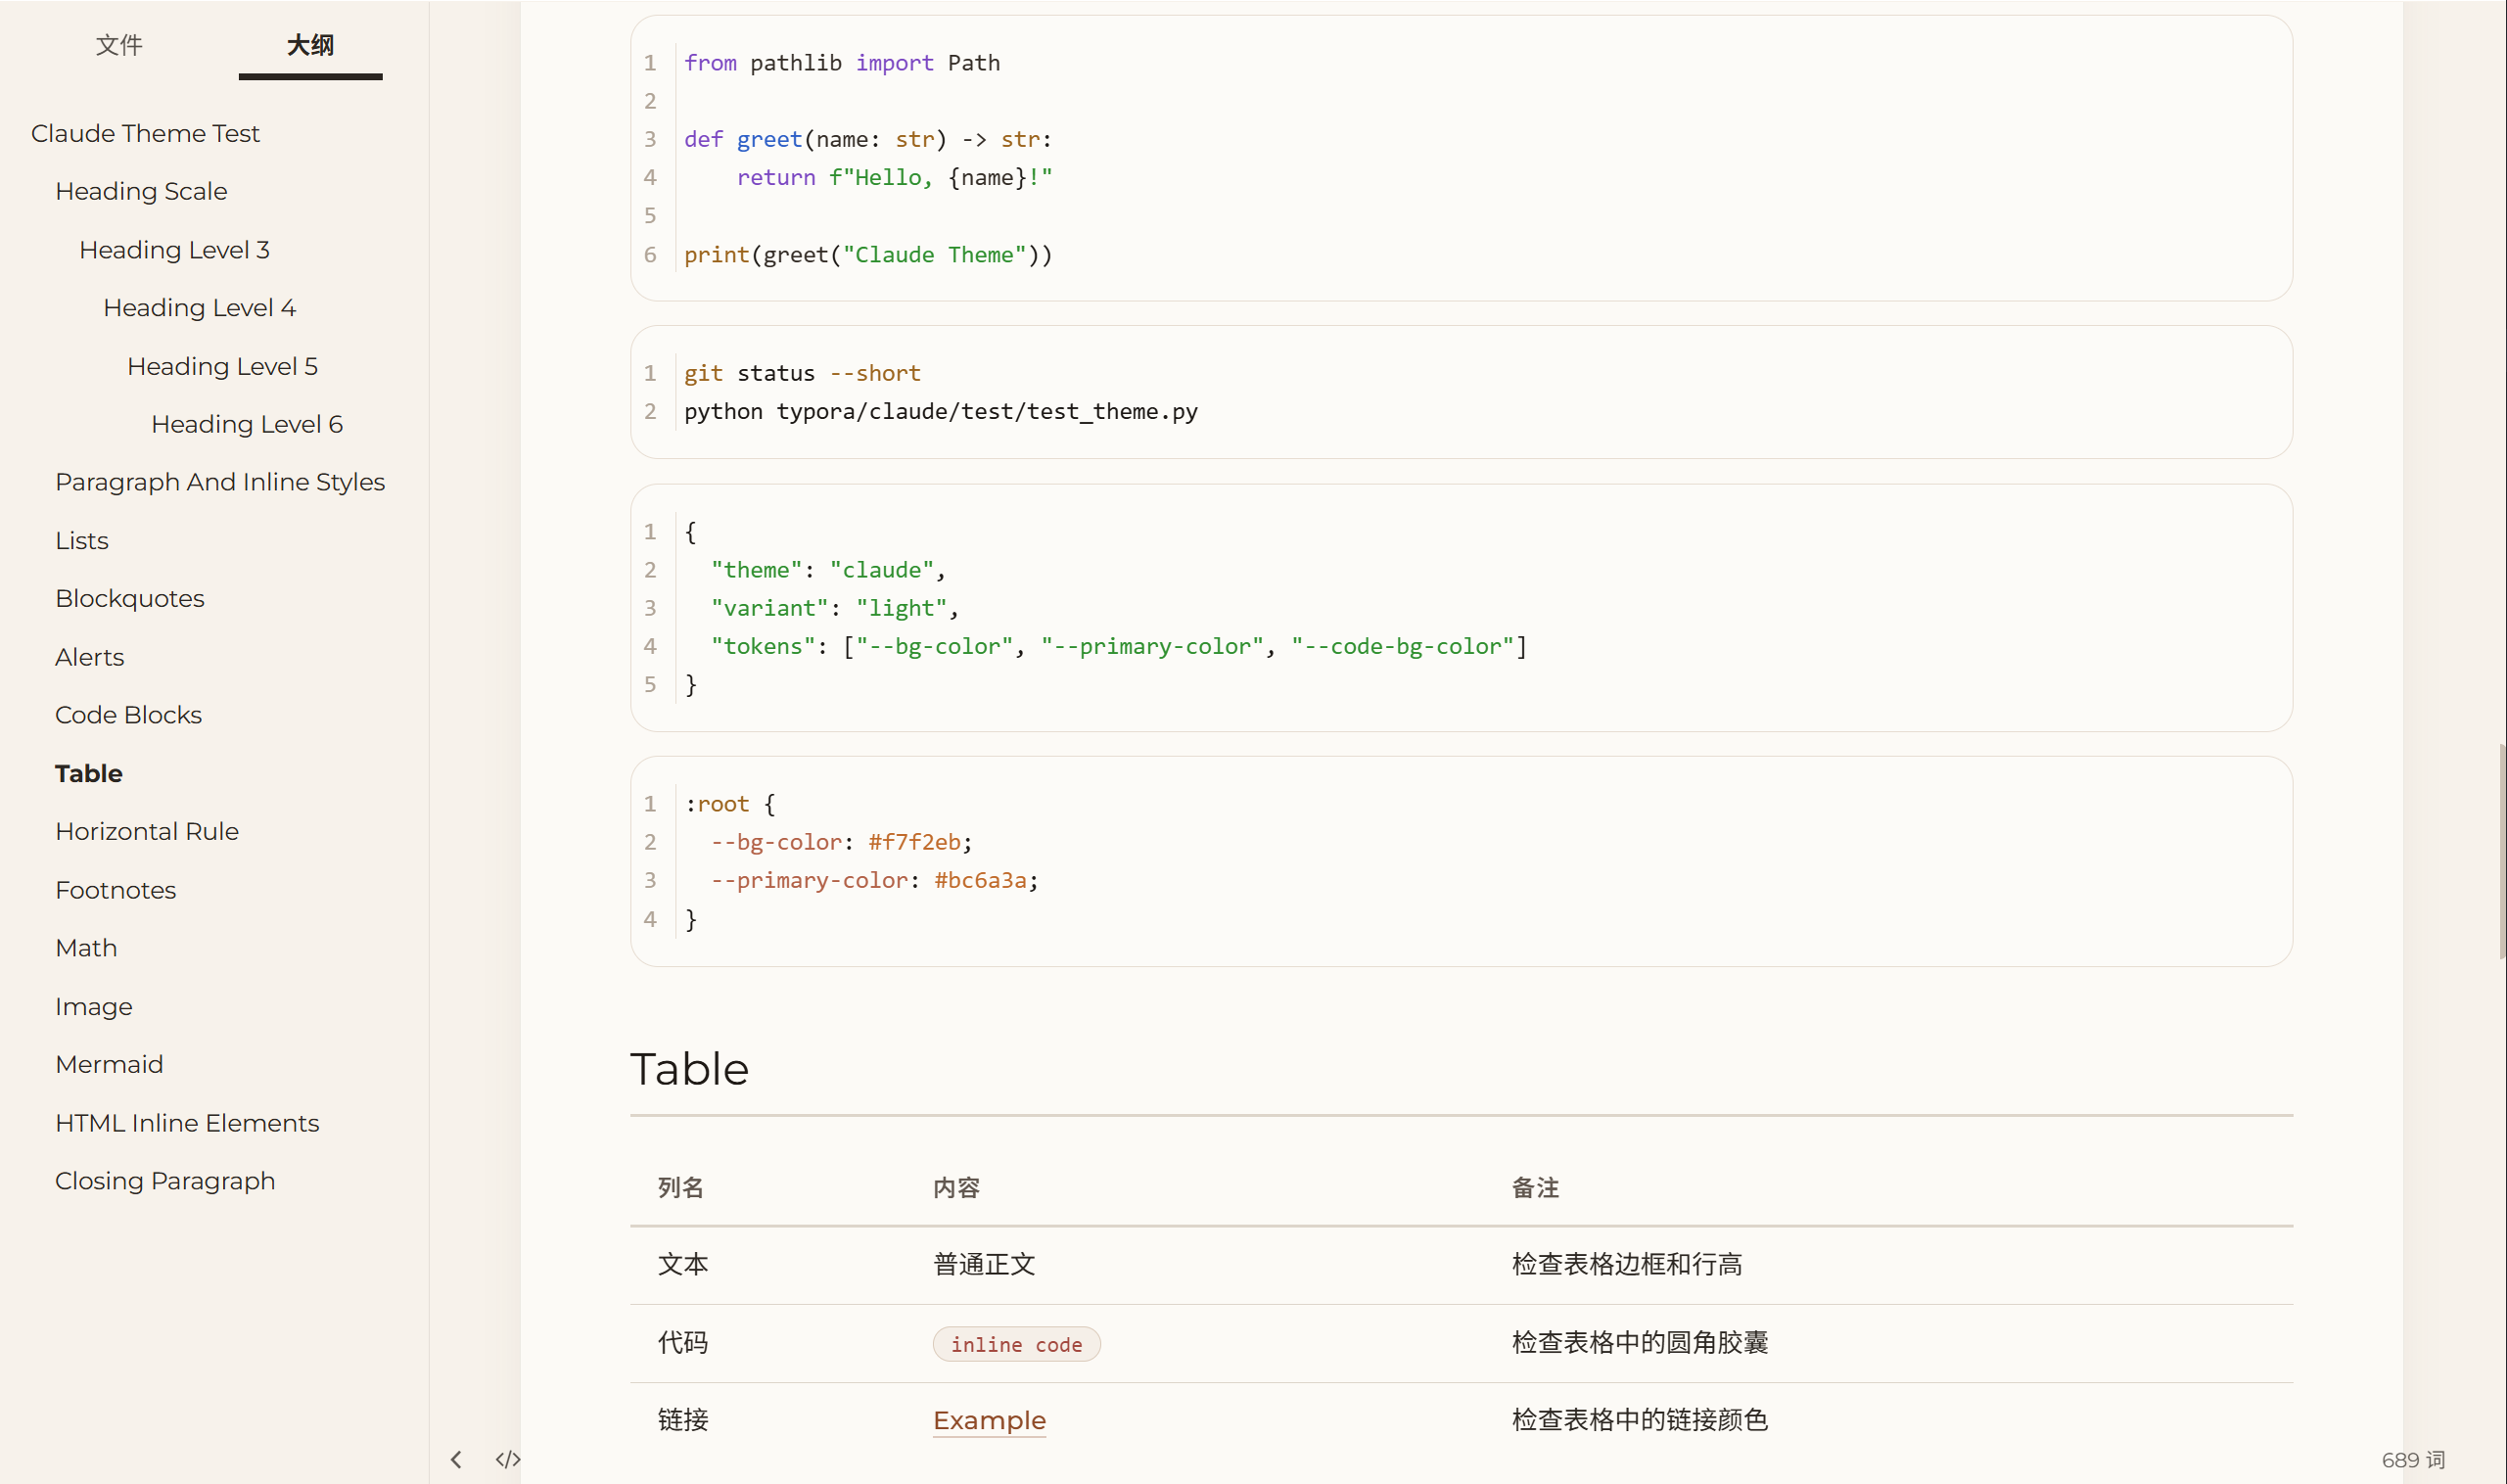Select Code Blocks in outline
This screenshot has height=1484, width=2507.
coord(128,715)
